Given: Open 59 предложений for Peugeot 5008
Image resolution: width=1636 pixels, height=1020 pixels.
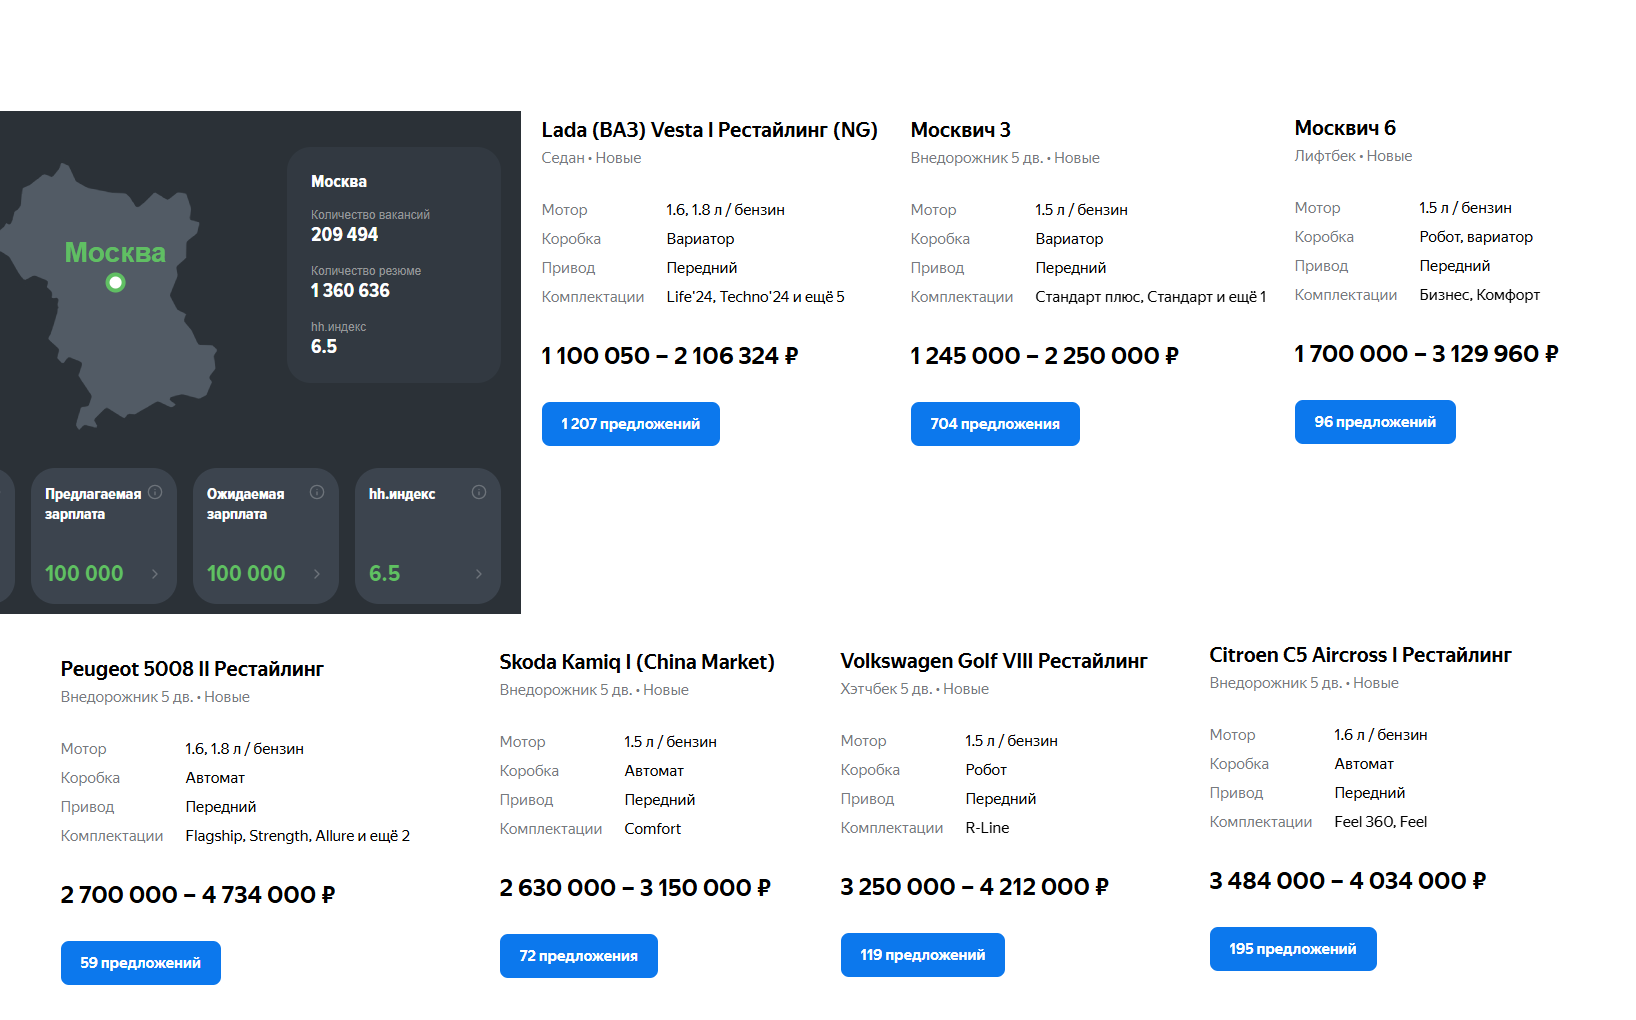Looking at the screenshot, I should 141,963.
